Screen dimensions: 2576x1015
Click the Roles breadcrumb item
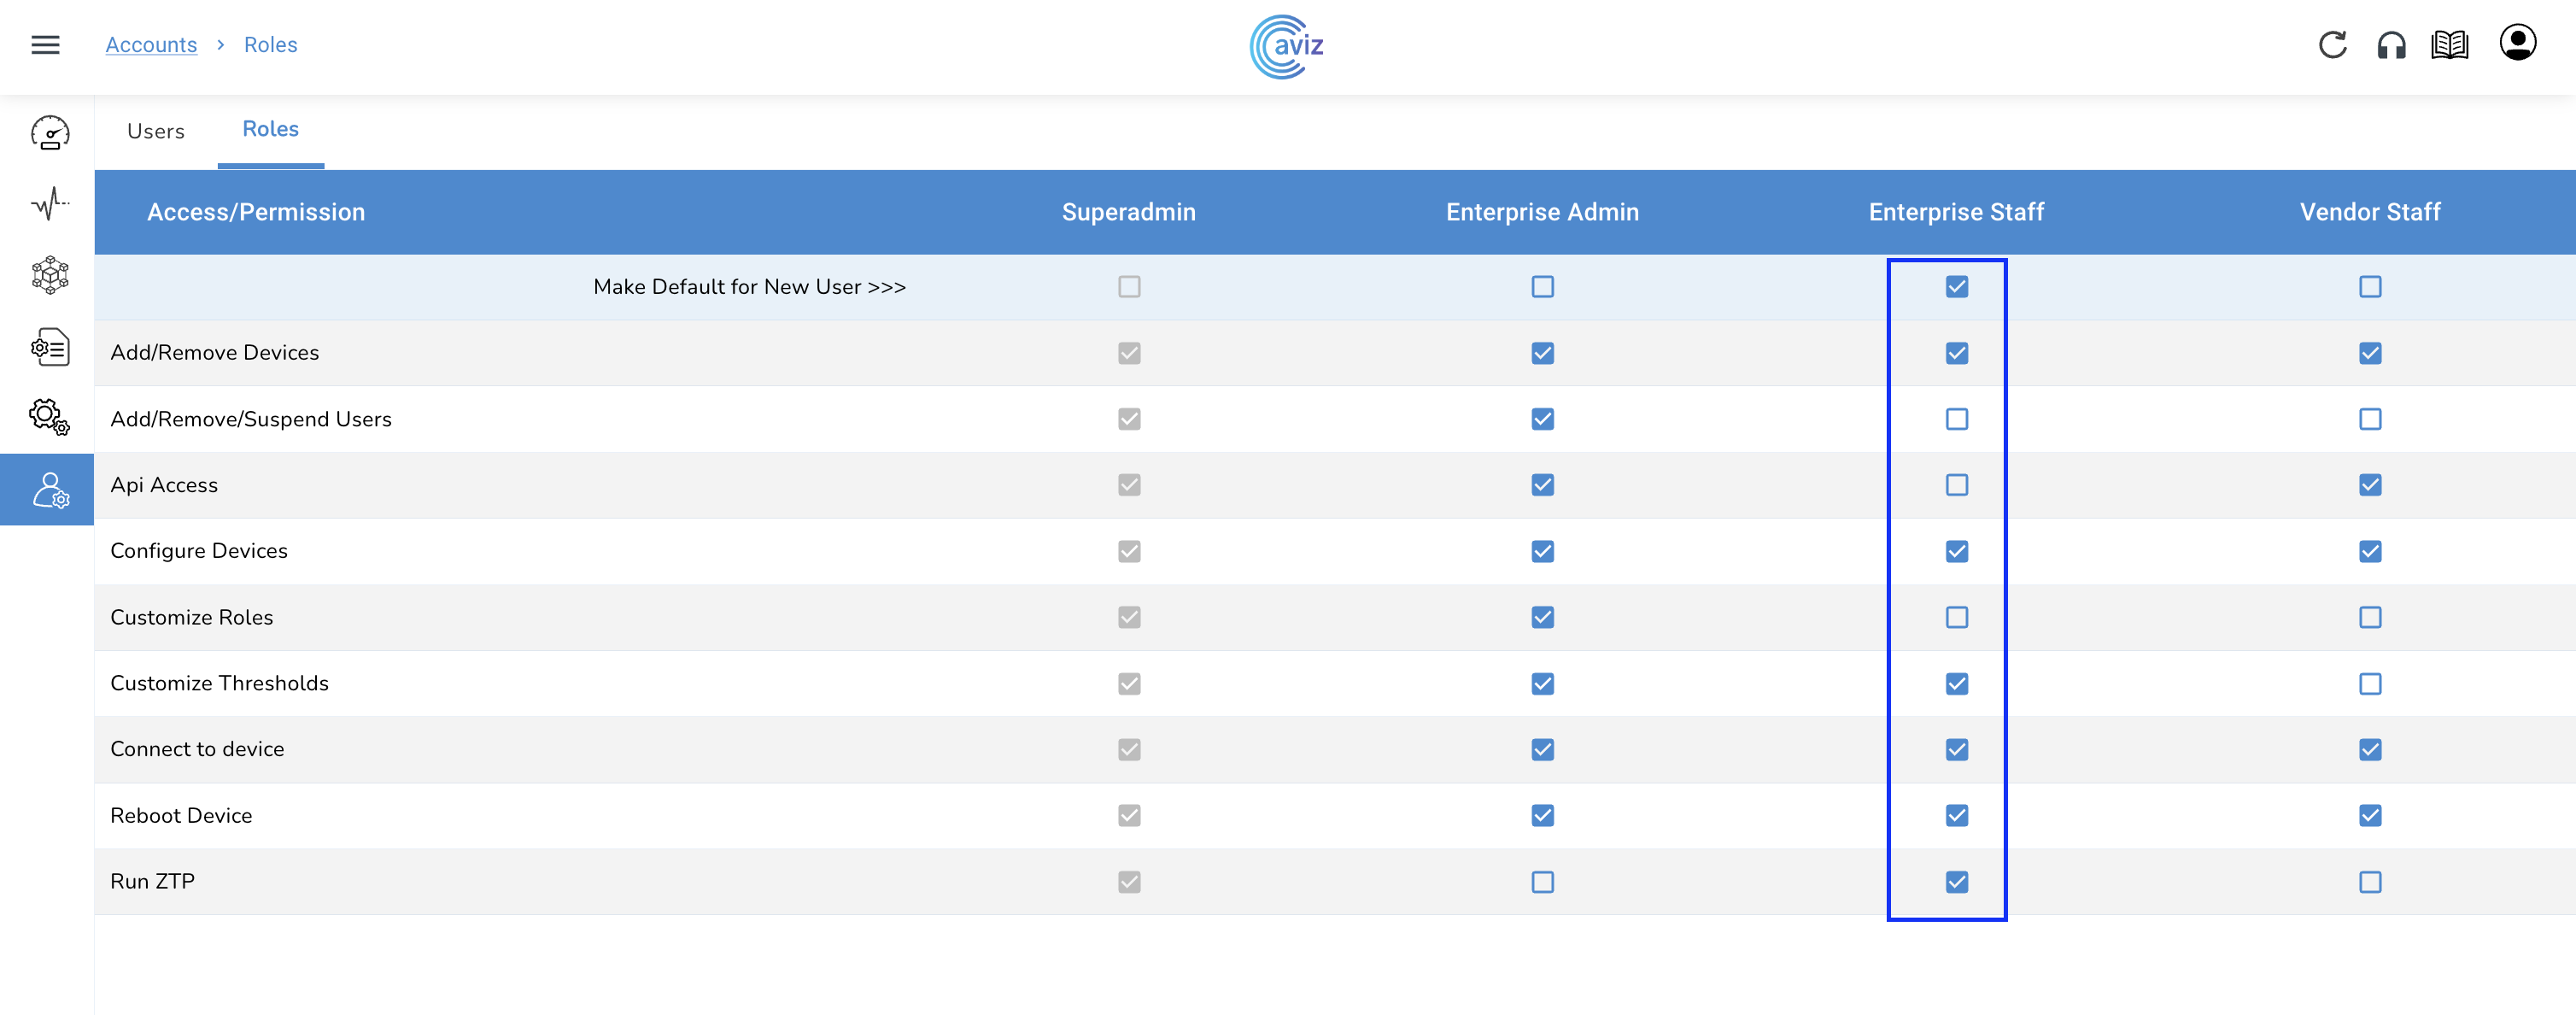point(270,45)
